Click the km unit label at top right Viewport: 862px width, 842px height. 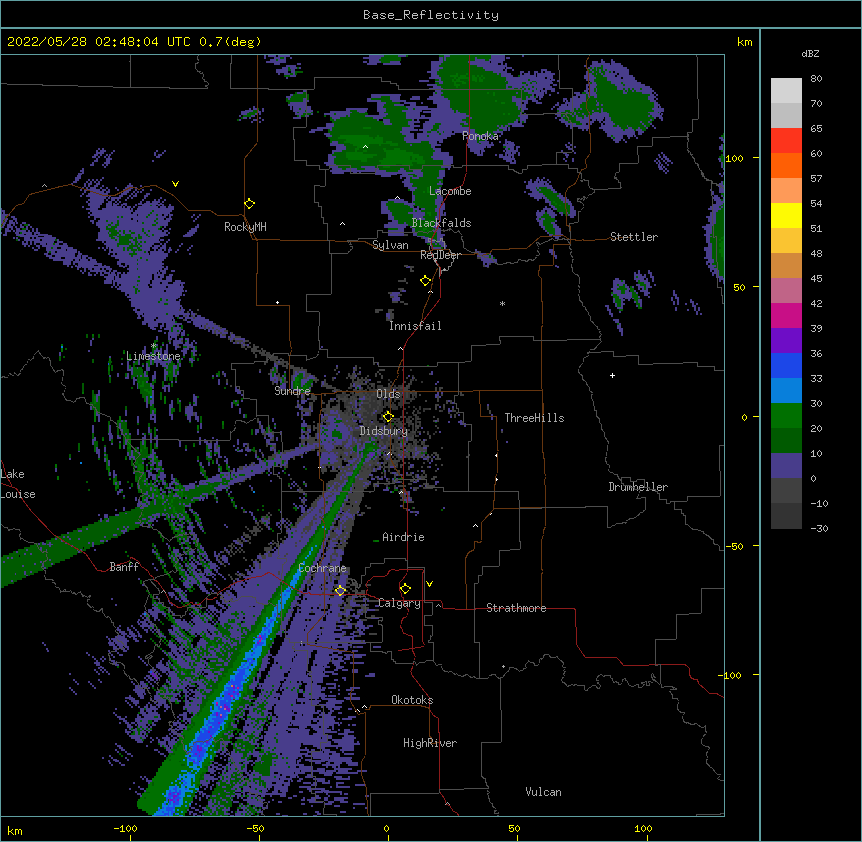click(x=744, y=42)
